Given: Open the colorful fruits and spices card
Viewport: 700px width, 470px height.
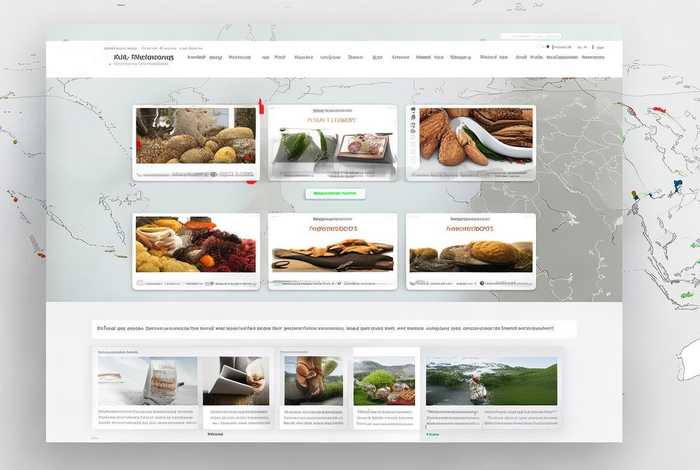Looking at the screenshot, I should [196, 250].
